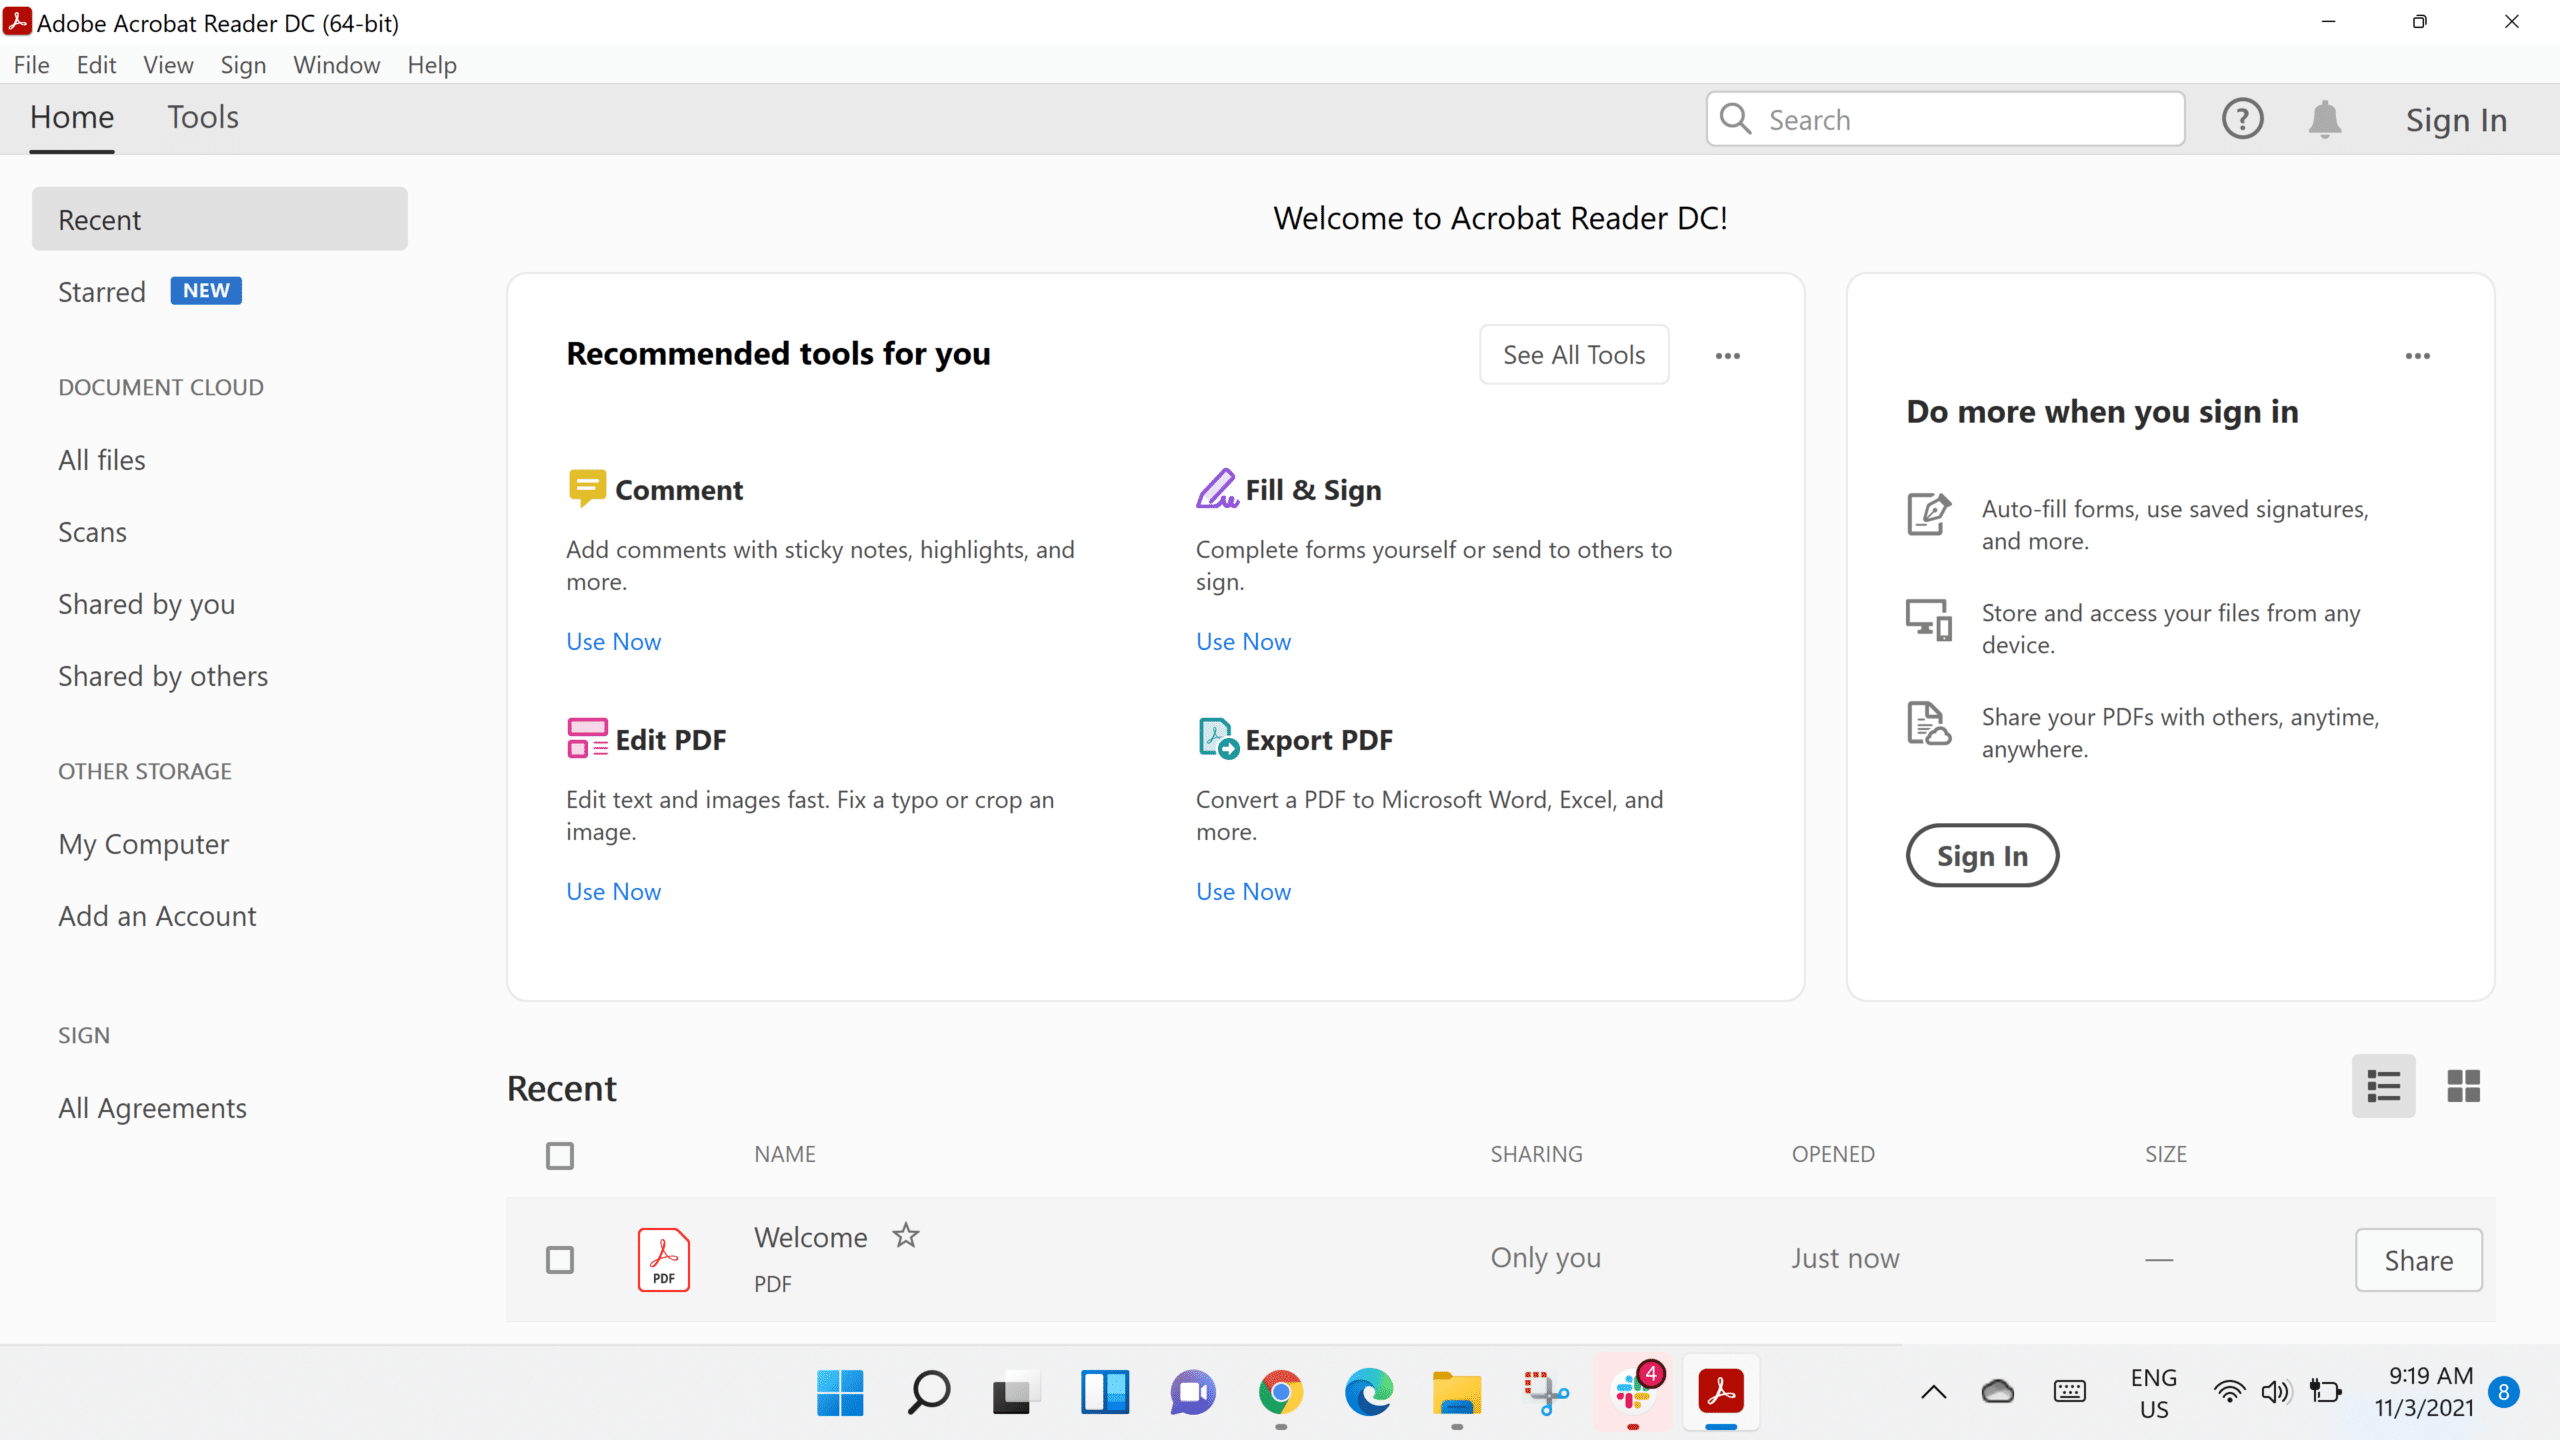This screenshot has width=2560, height=1440.
Task: Switch to list view
Action: [2383, 1086]
